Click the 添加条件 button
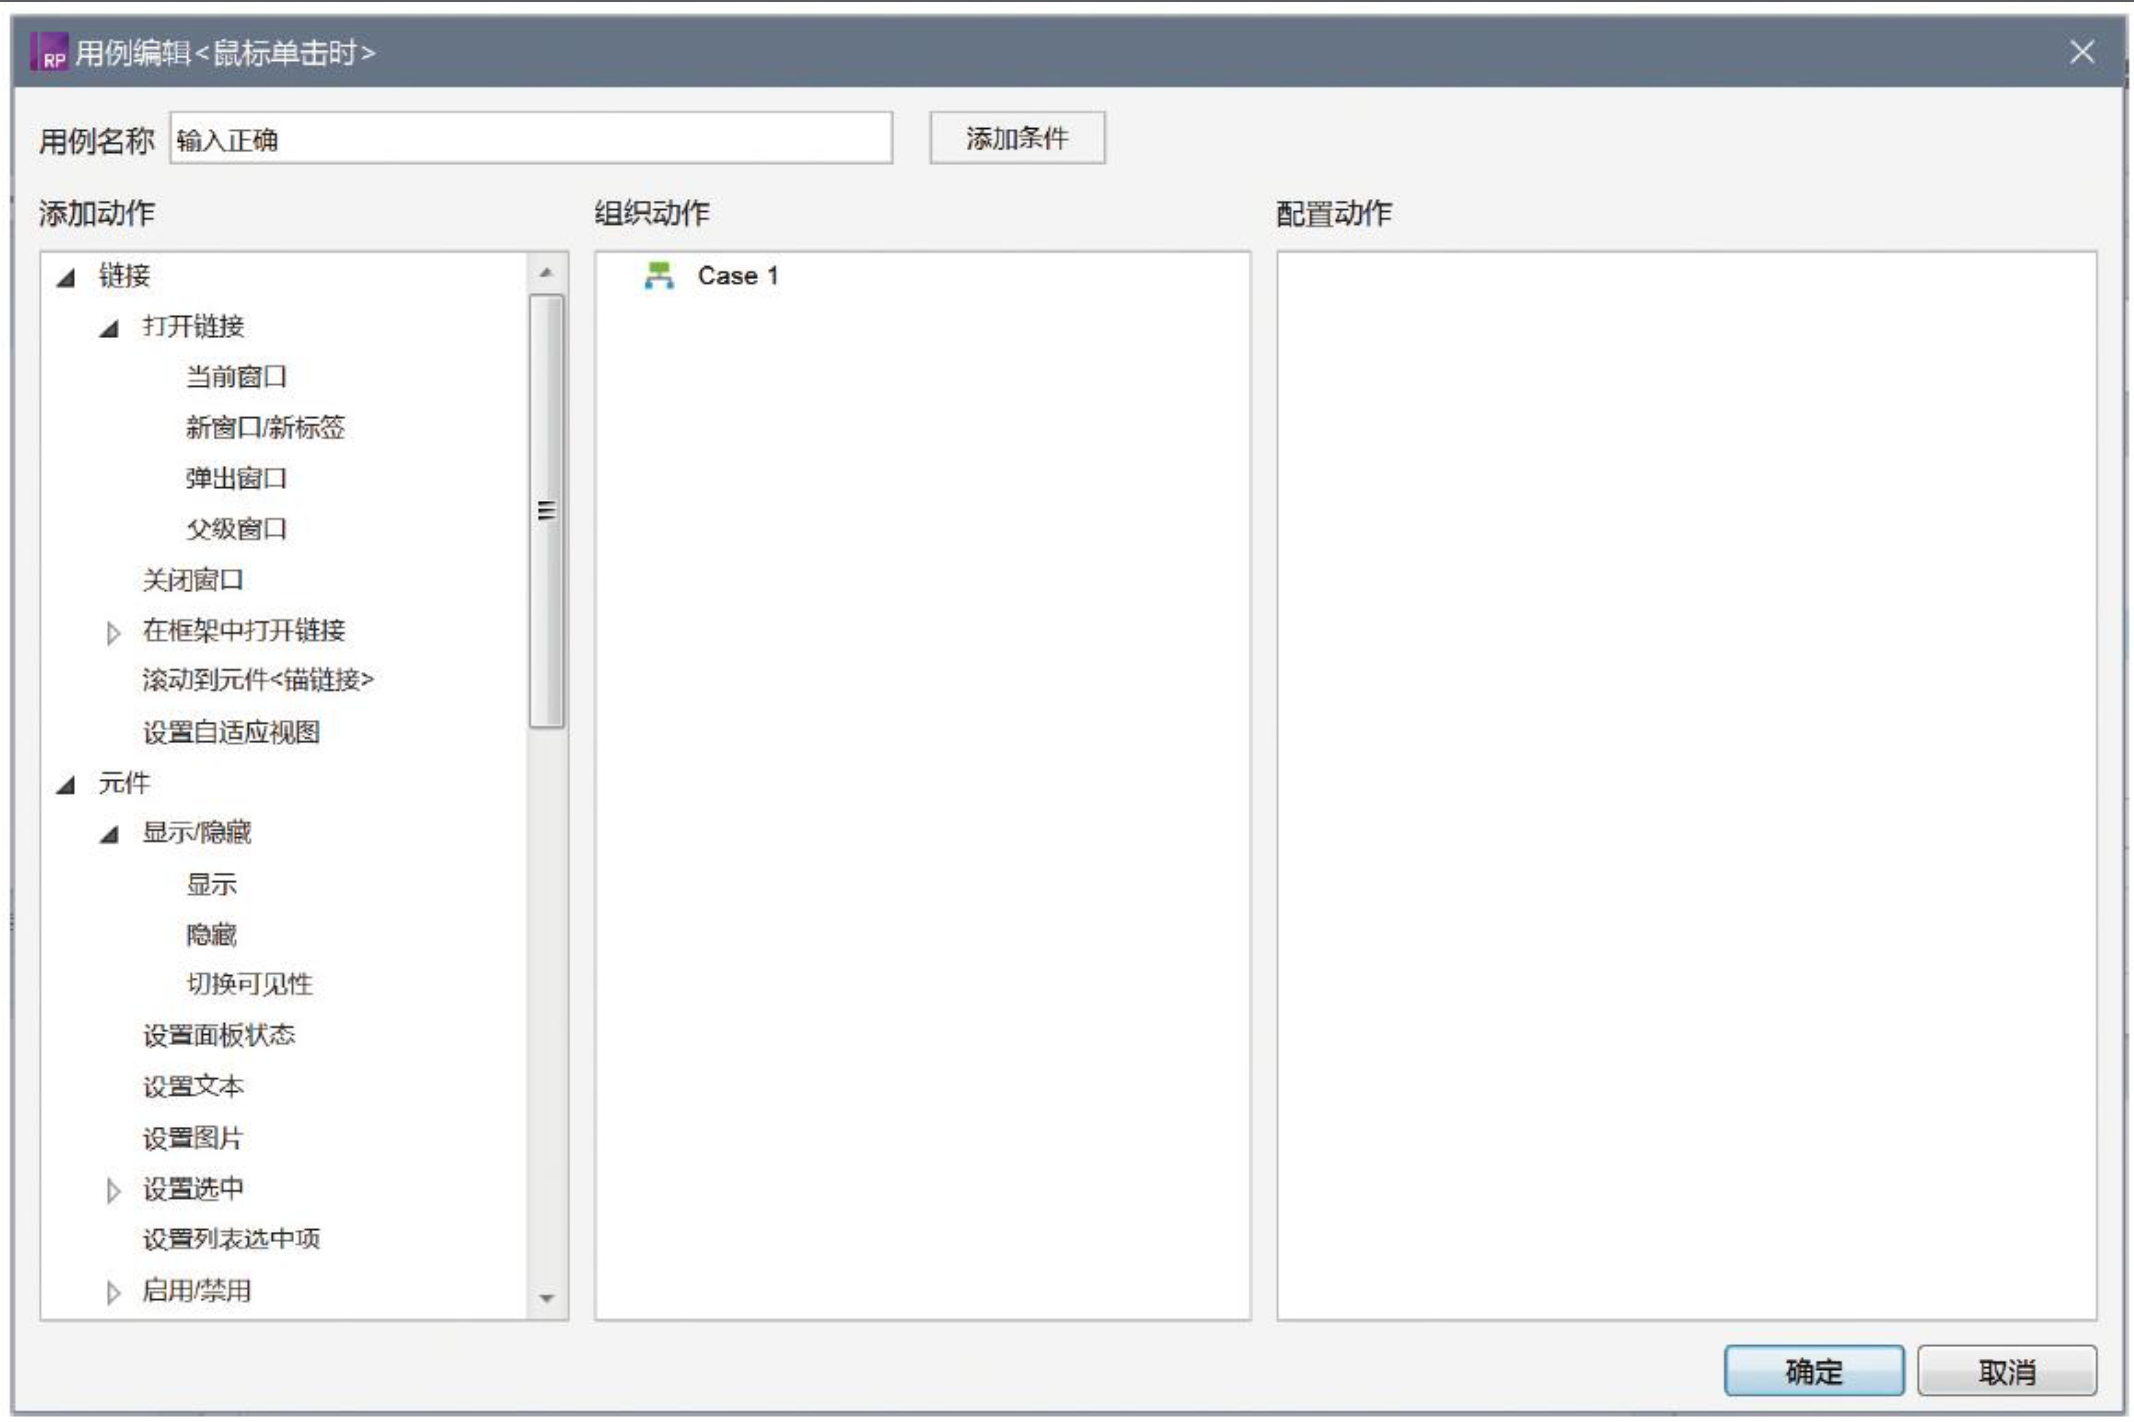This screenshot has height=1422, width=2134. click(x=1017, y=138)
